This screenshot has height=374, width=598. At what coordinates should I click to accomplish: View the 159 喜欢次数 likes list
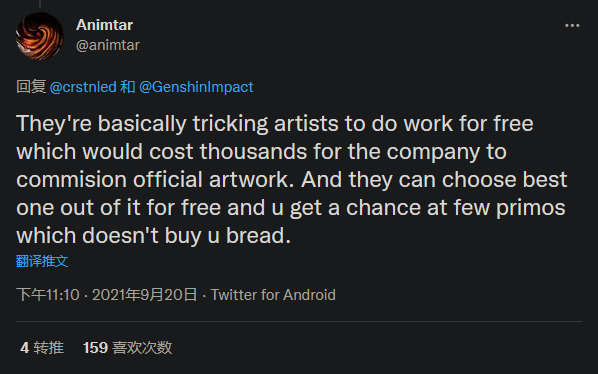[x=127, y=348]
